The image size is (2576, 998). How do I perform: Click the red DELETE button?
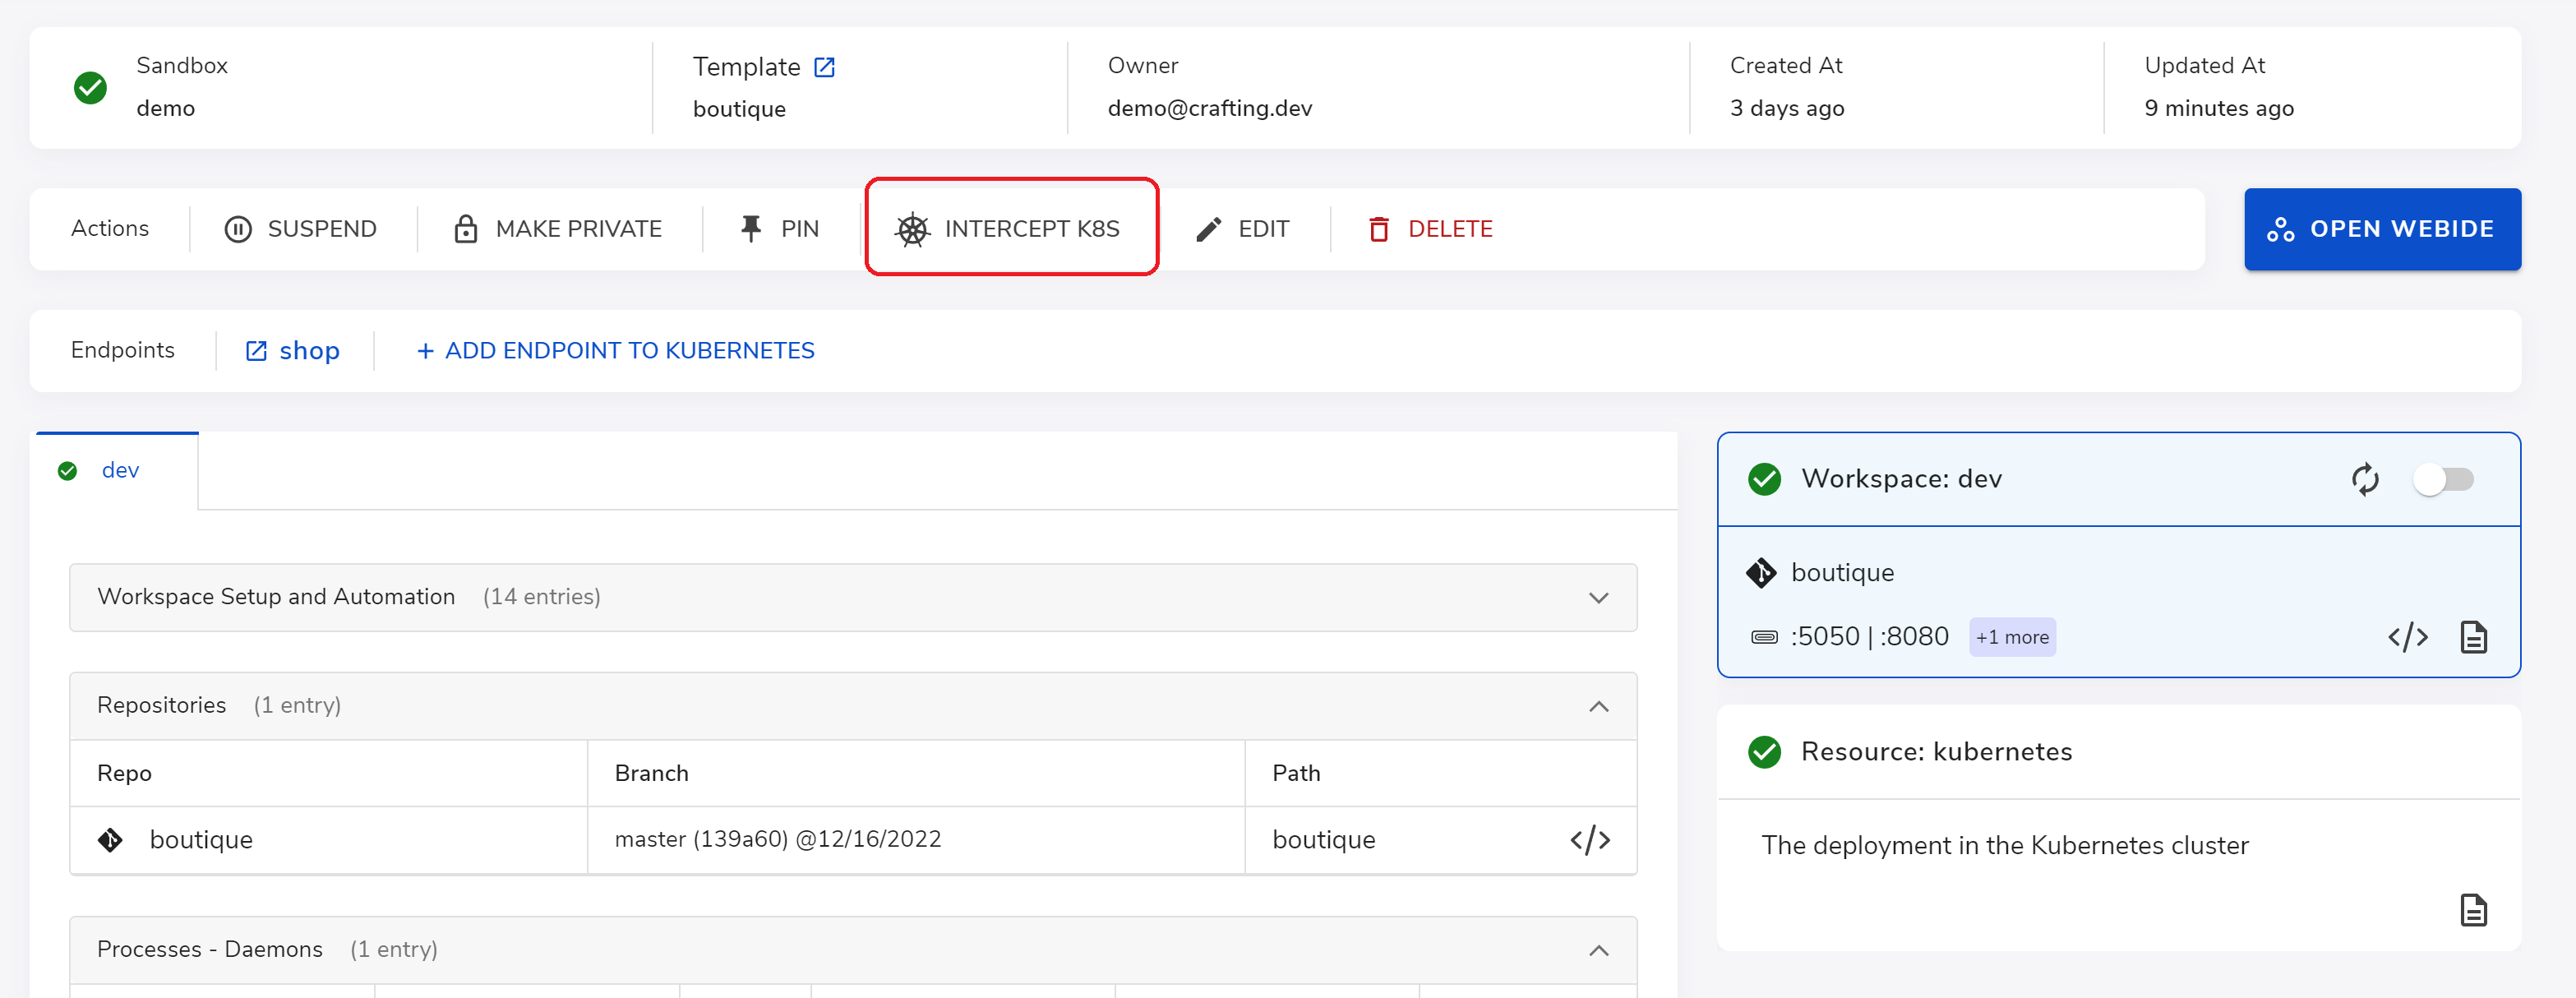pos(1430,229)
